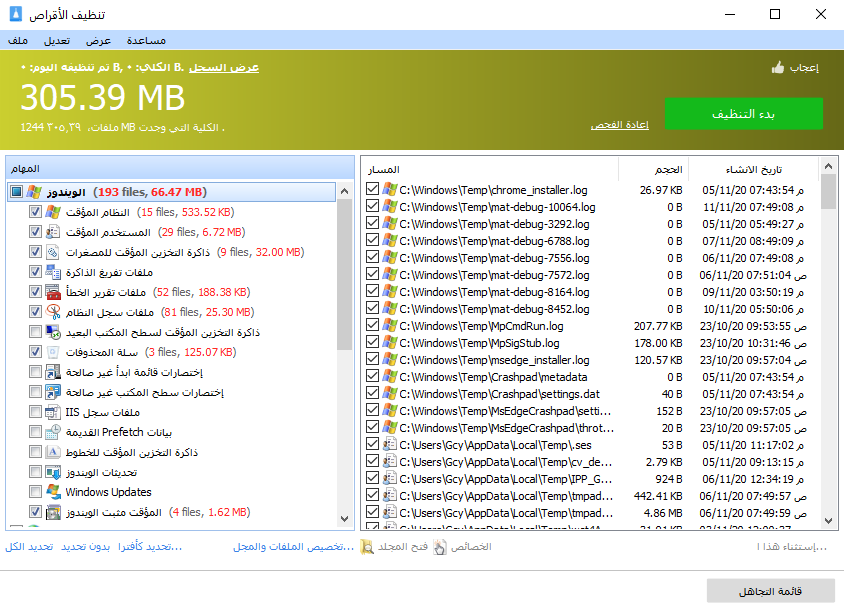This screenshot has width=844, height=611.
Task: Toggle the الويندوز group checkbox
Action: click(17, 192)
